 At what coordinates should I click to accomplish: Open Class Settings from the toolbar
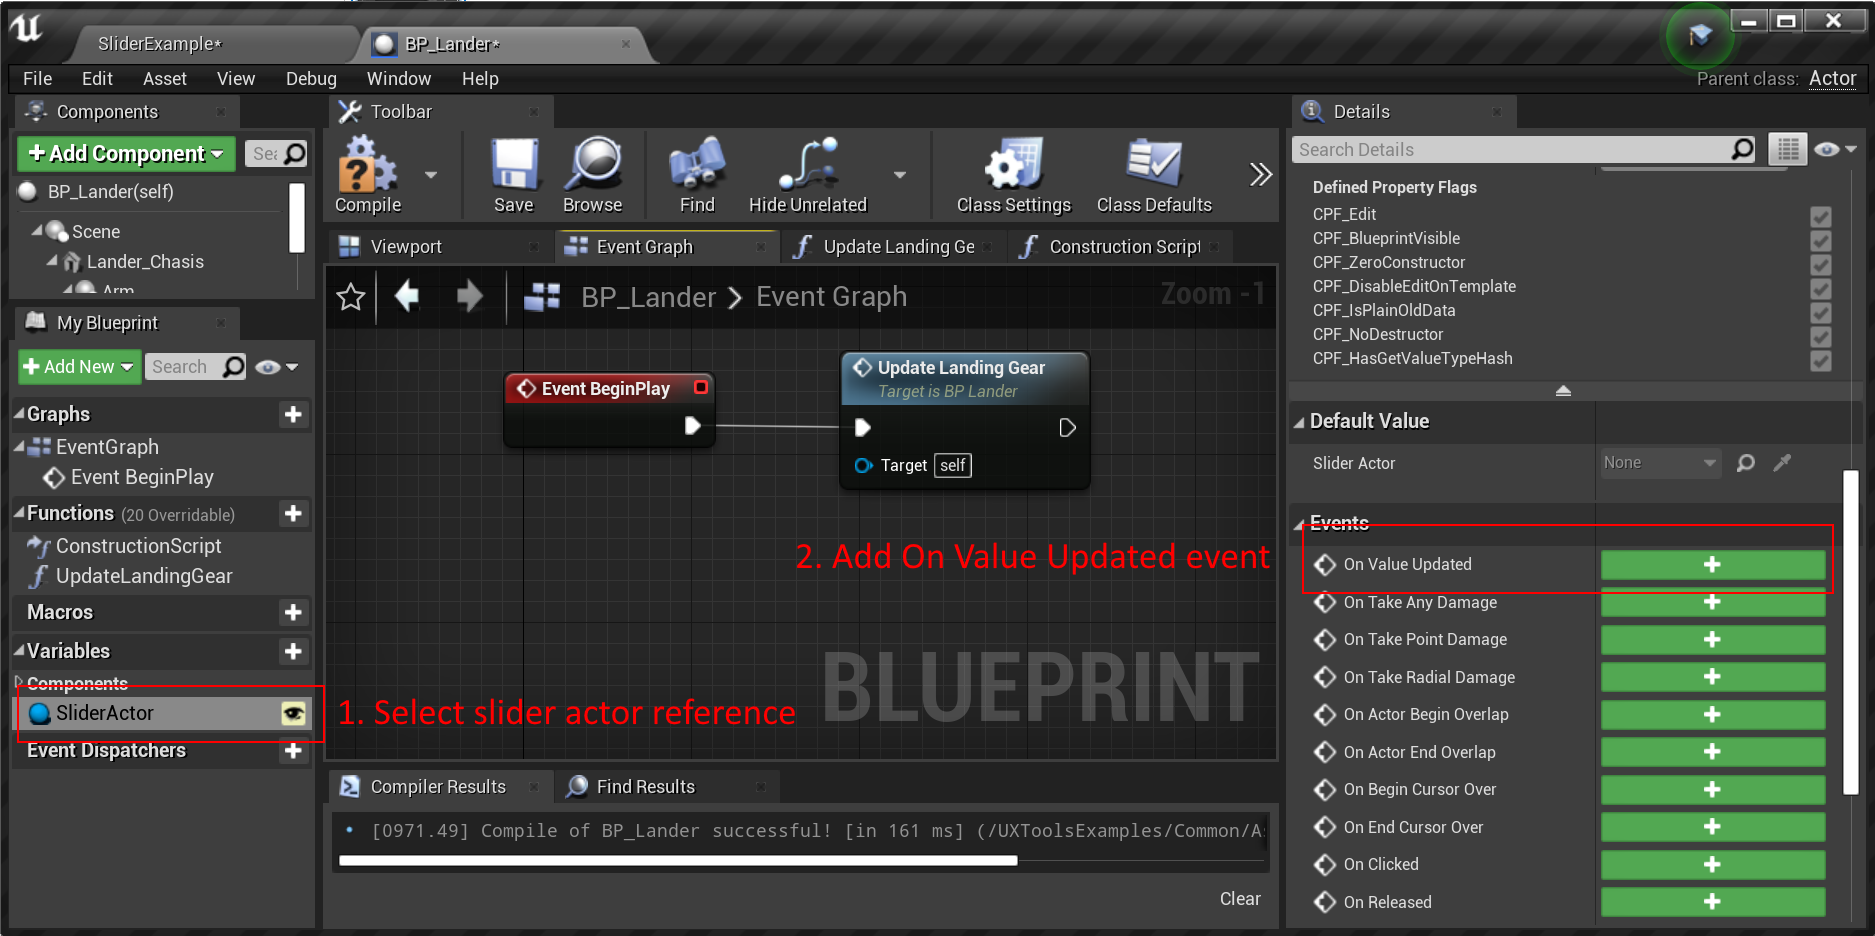pyautogui.click(x=1013, y=166)
